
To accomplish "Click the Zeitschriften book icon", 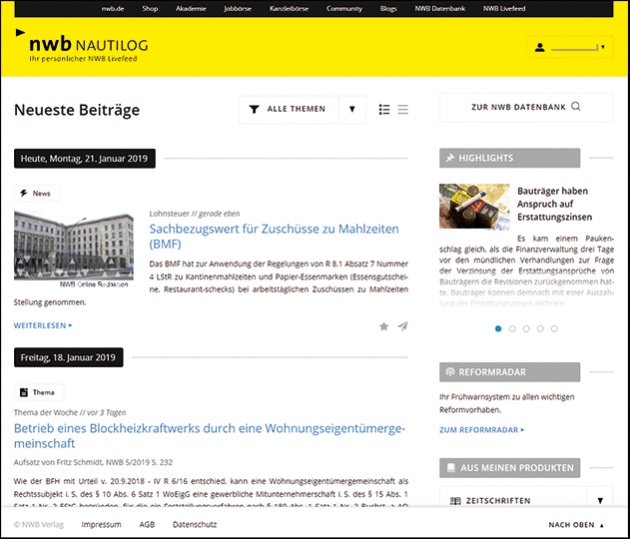I will (455, 501).
